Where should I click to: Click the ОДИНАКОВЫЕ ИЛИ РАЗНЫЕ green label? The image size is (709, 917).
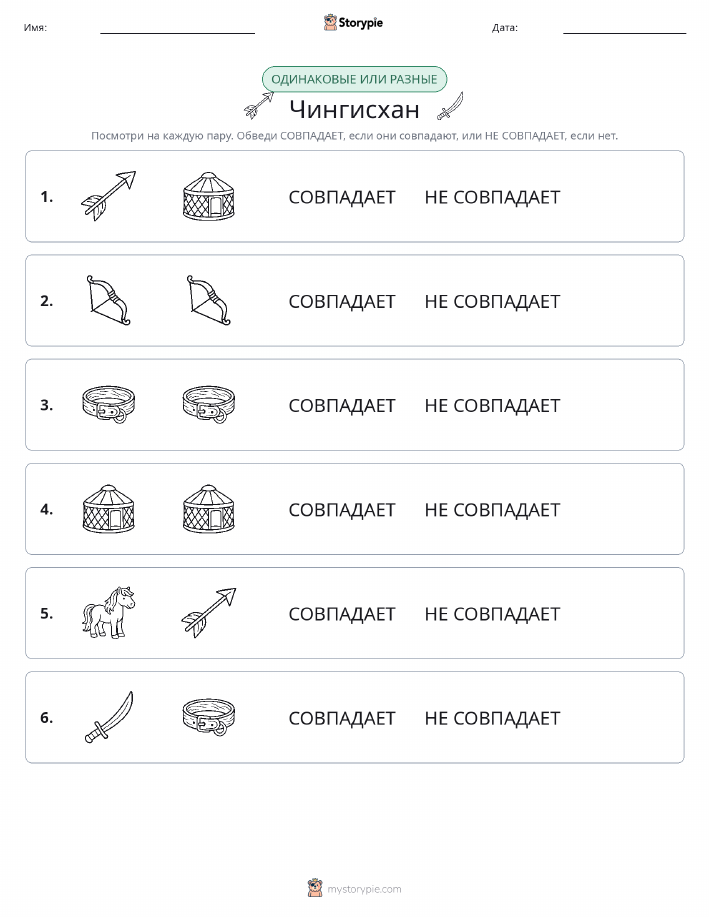click(x=354, y=79)
